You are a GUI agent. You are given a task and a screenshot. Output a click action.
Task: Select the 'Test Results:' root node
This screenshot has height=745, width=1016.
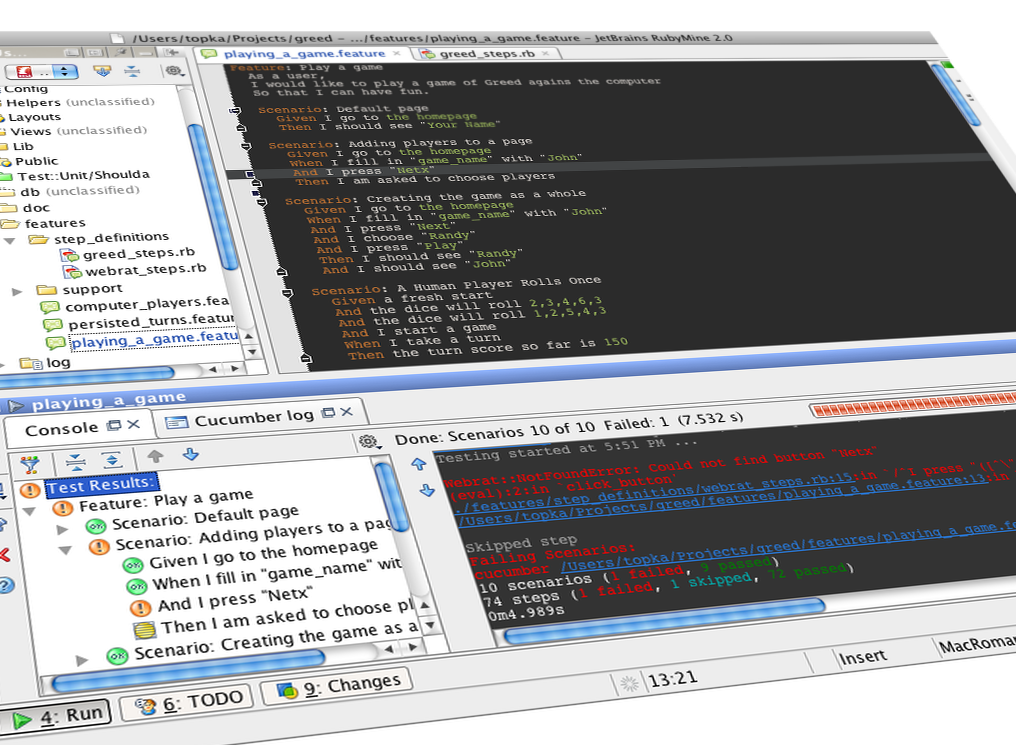tap(101, 485)
